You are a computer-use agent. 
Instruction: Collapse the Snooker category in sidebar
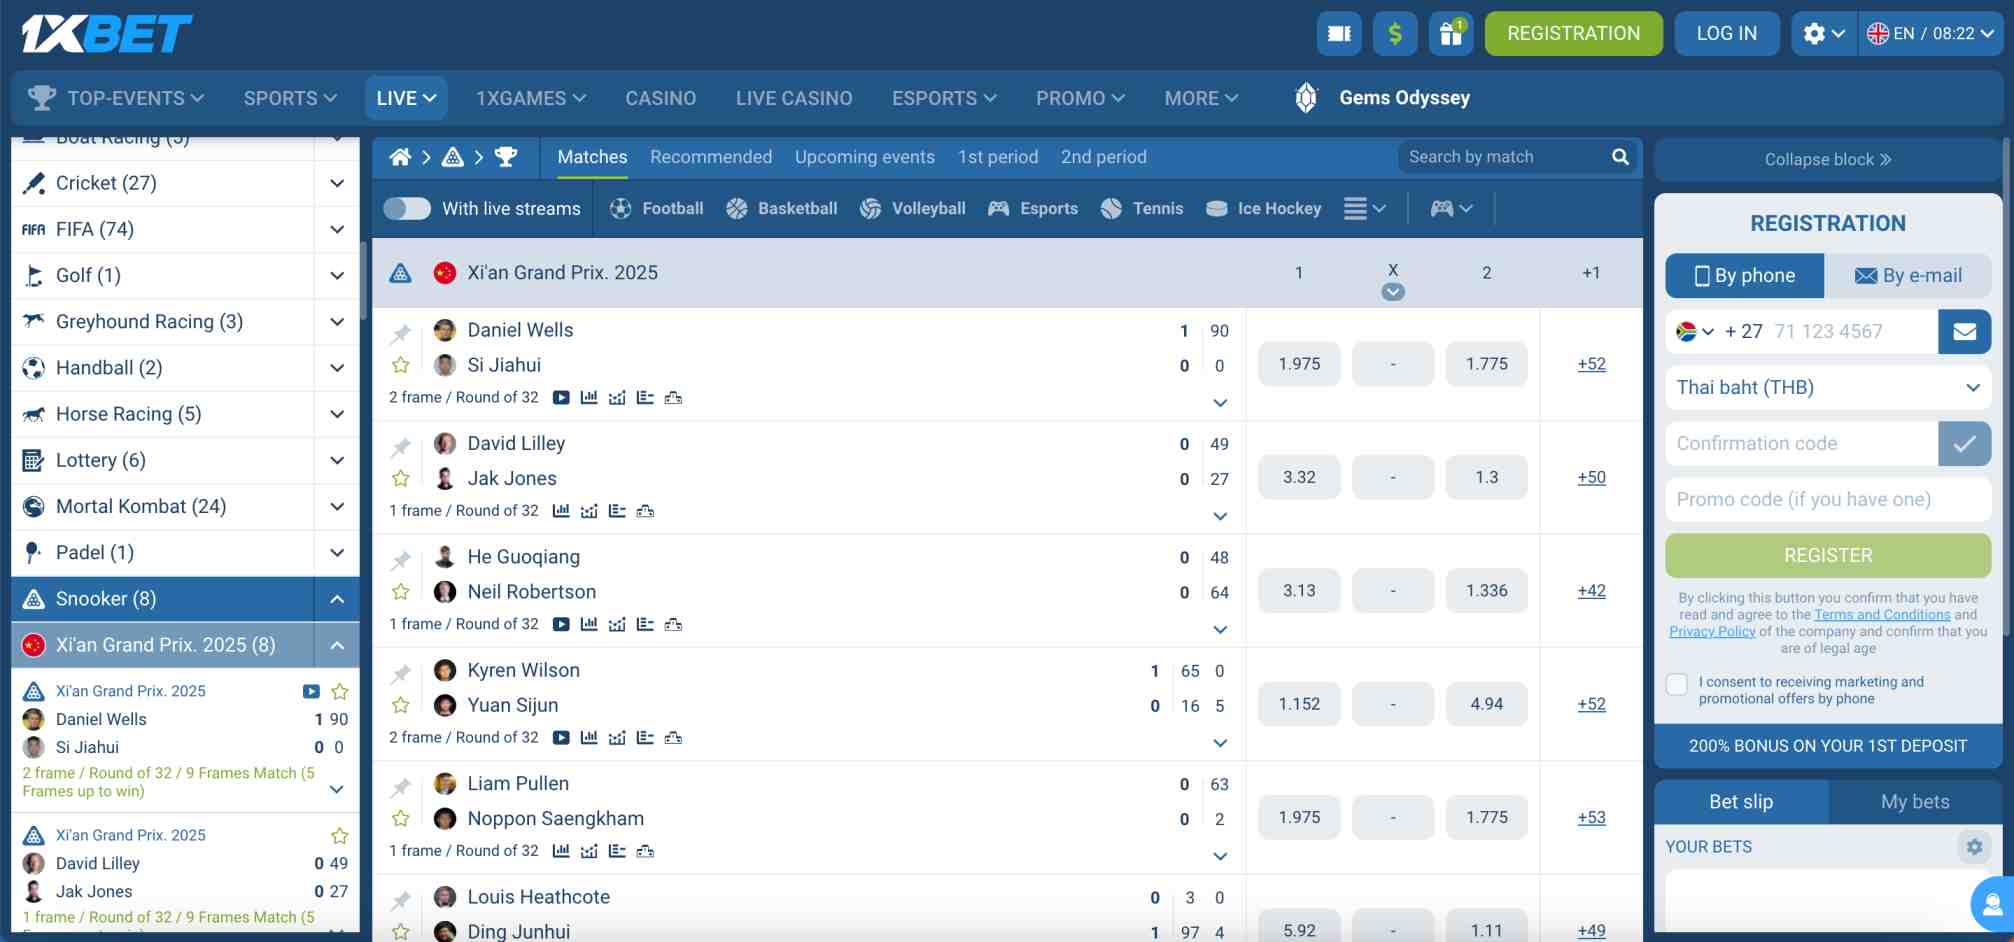(337, 598)
